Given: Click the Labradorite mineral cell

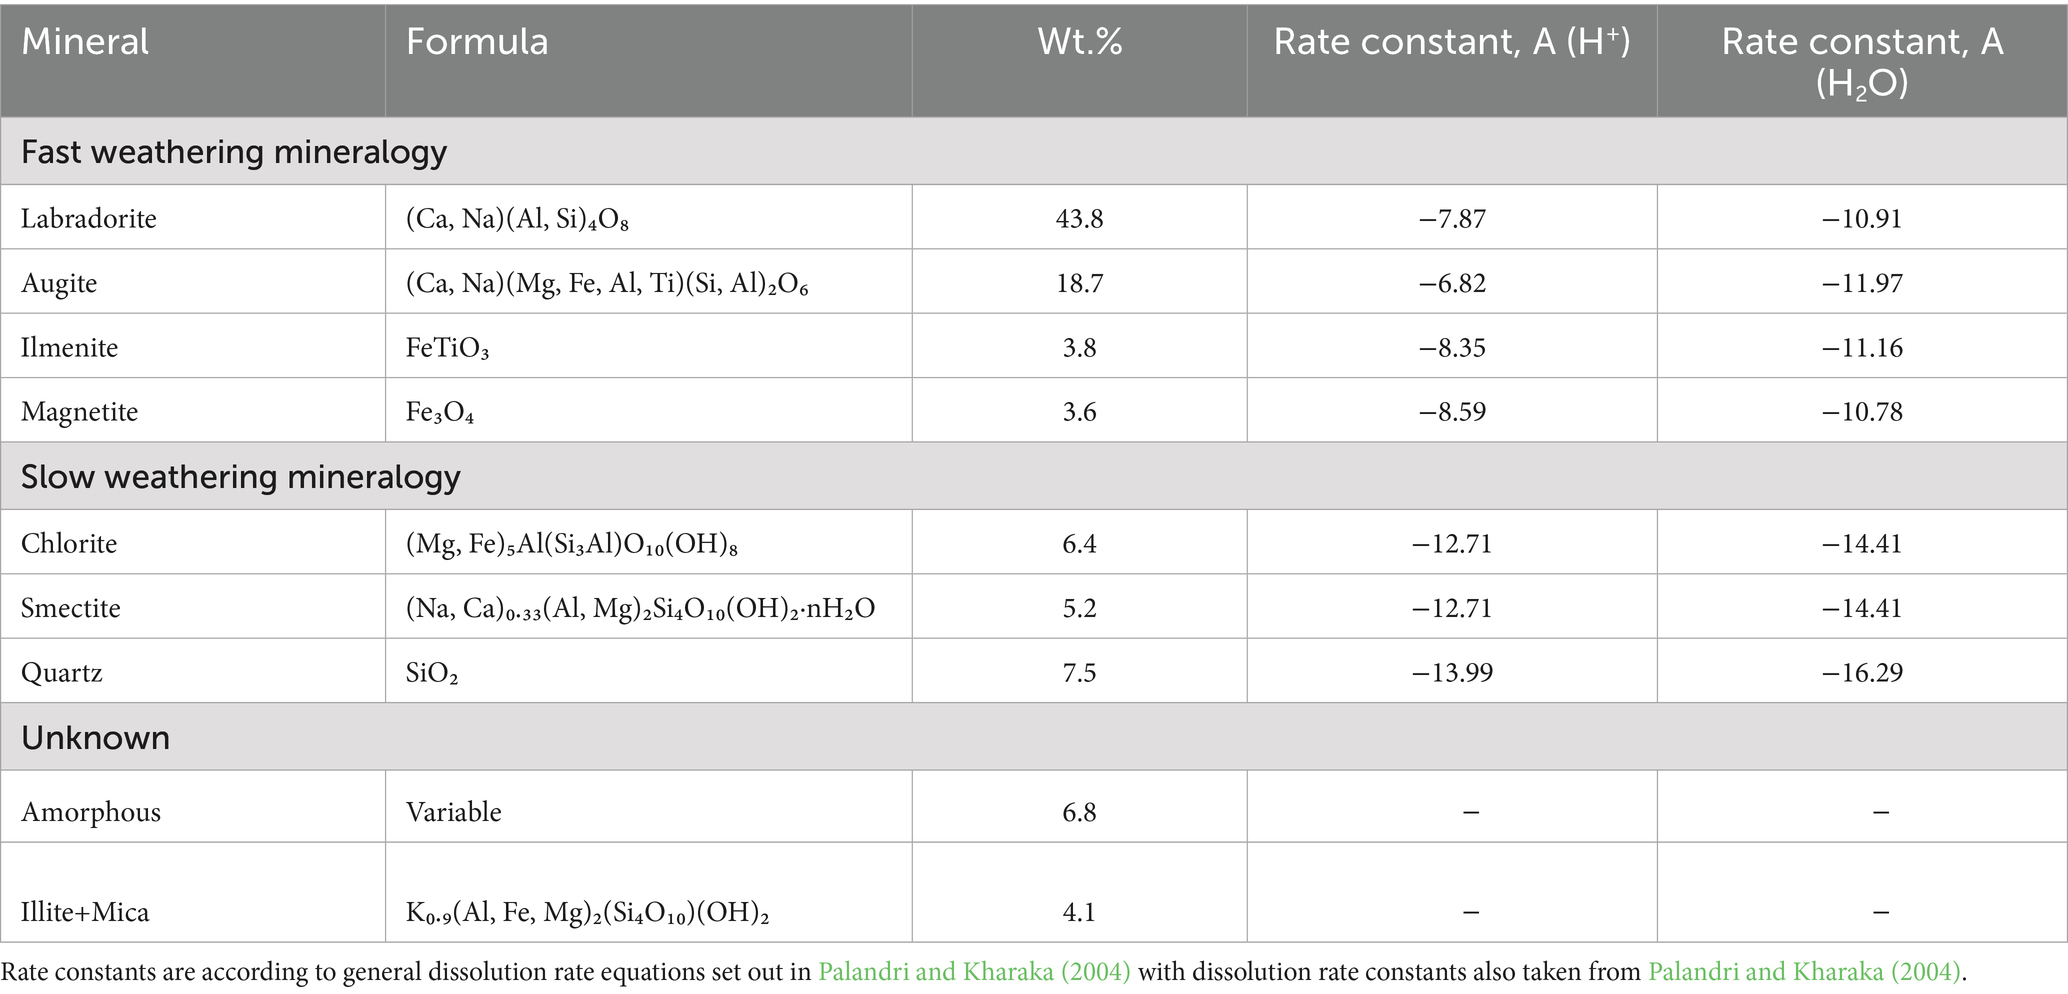Looking at the screenshot, I should [x=89, y=219].
